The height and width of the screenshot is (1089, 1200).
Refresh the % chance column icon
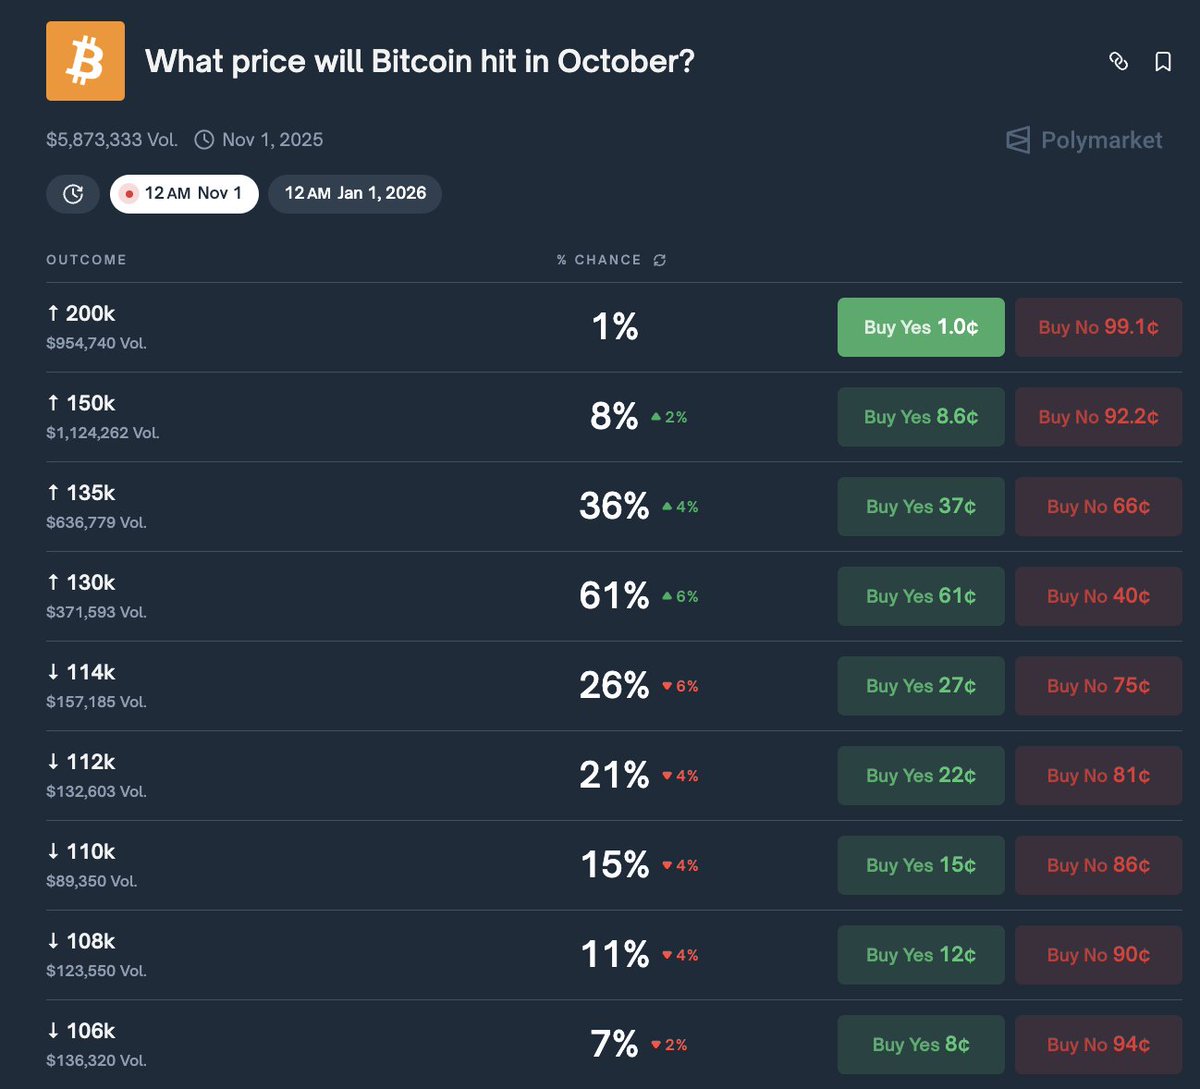pos(660,260)
